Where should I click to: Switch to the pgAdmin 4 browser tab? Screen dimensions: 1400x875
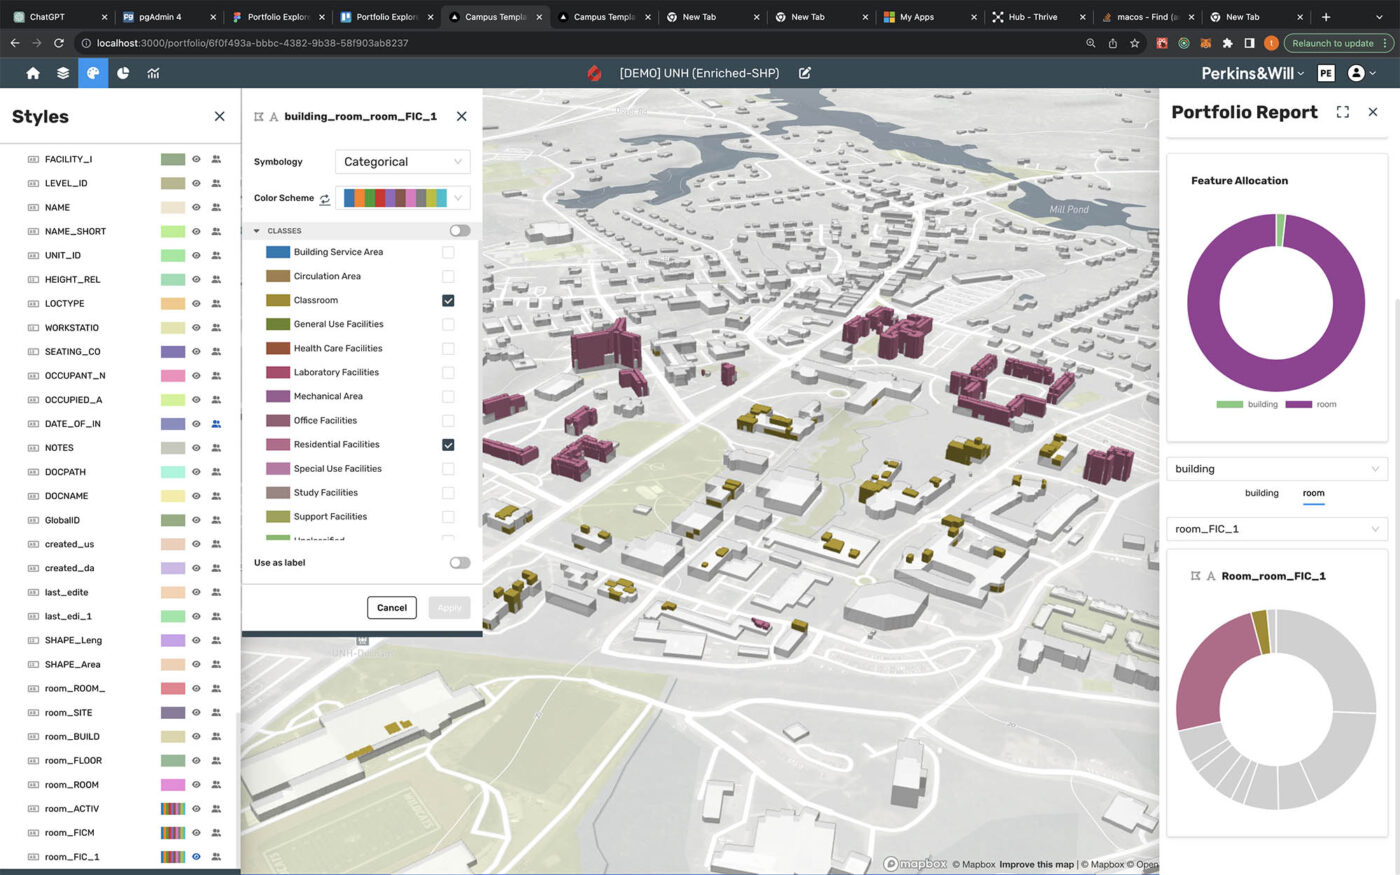(x=160, y=17)
